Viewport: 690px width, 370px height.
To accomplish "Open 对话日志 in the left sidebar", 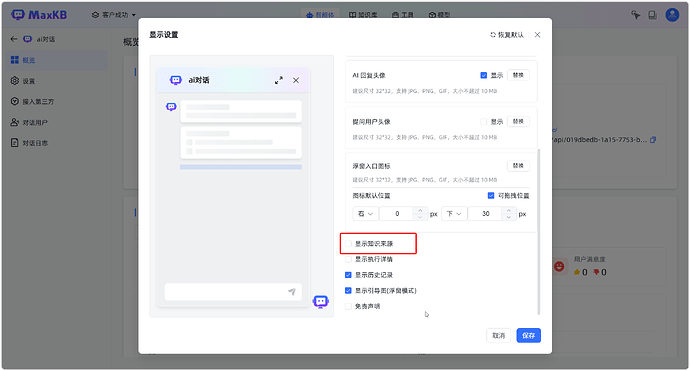I will click(57, 143).
